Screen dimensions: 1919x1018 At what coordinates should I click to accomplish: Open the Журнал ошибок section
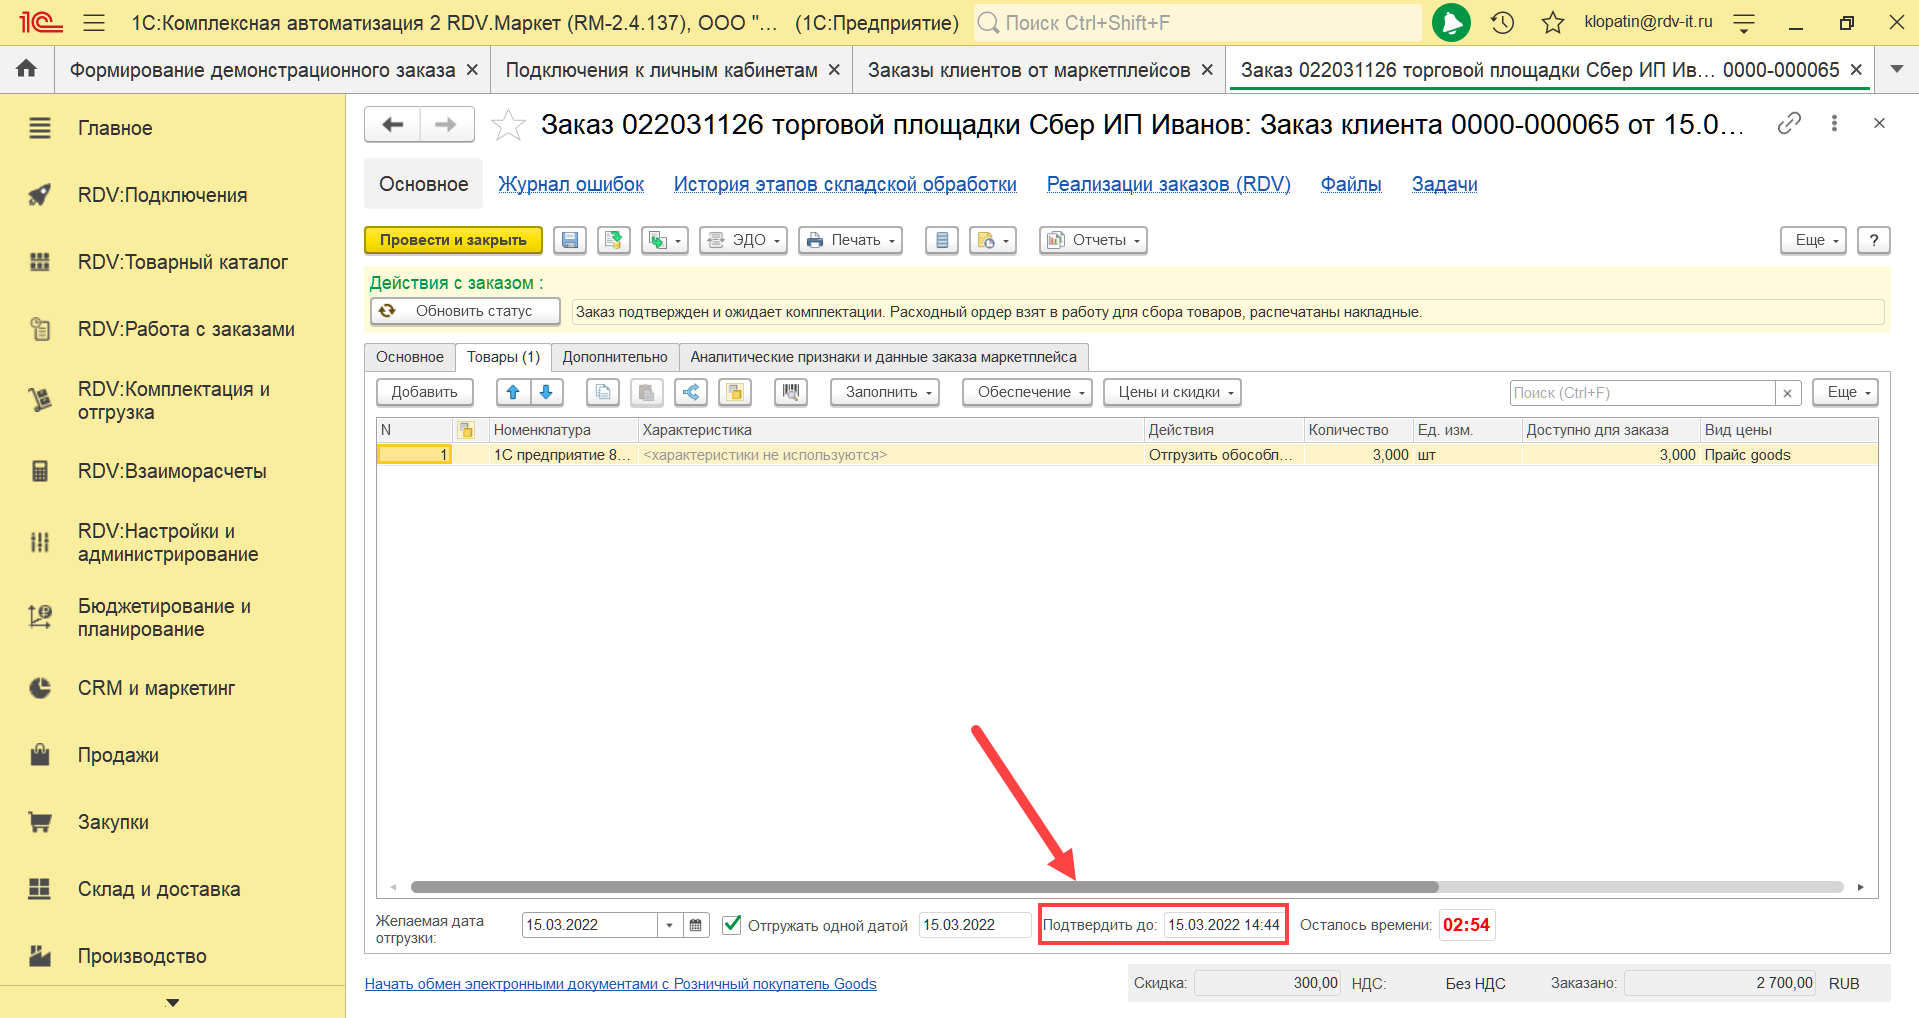[x=571, y=184]
